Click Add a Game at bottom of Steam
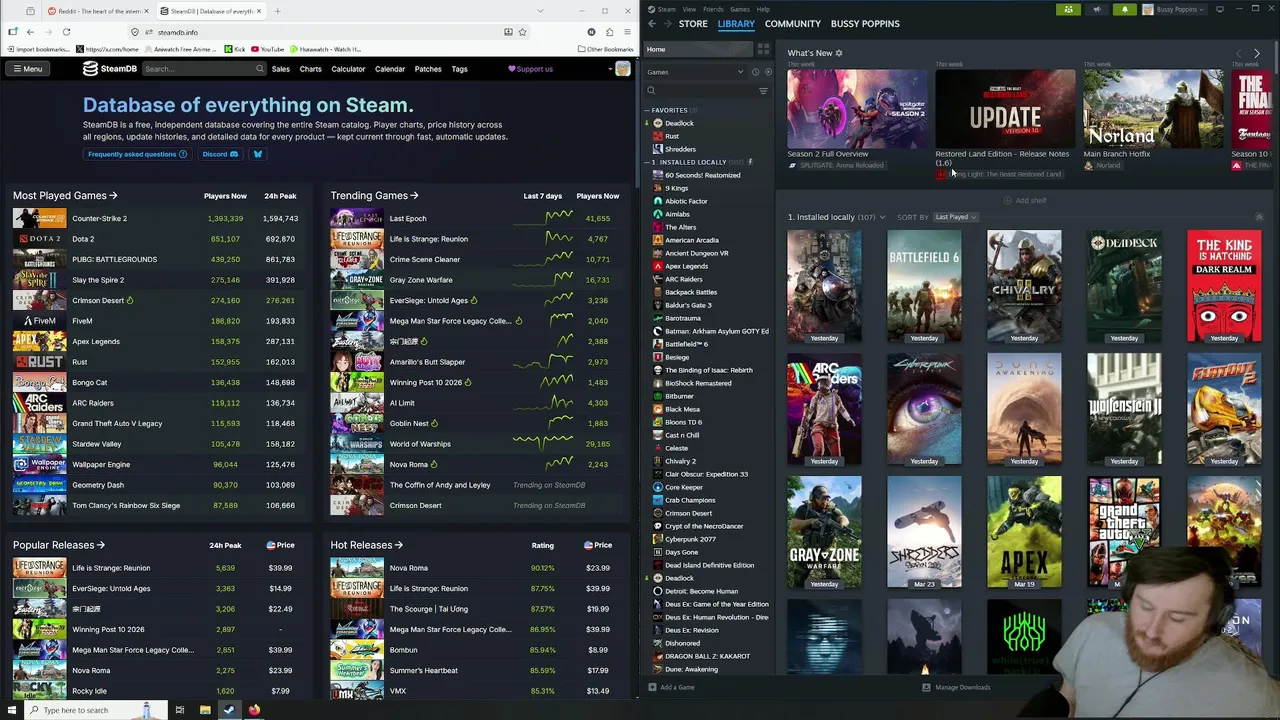Viewport: 1280px width, 720px height. pos(671,687)
